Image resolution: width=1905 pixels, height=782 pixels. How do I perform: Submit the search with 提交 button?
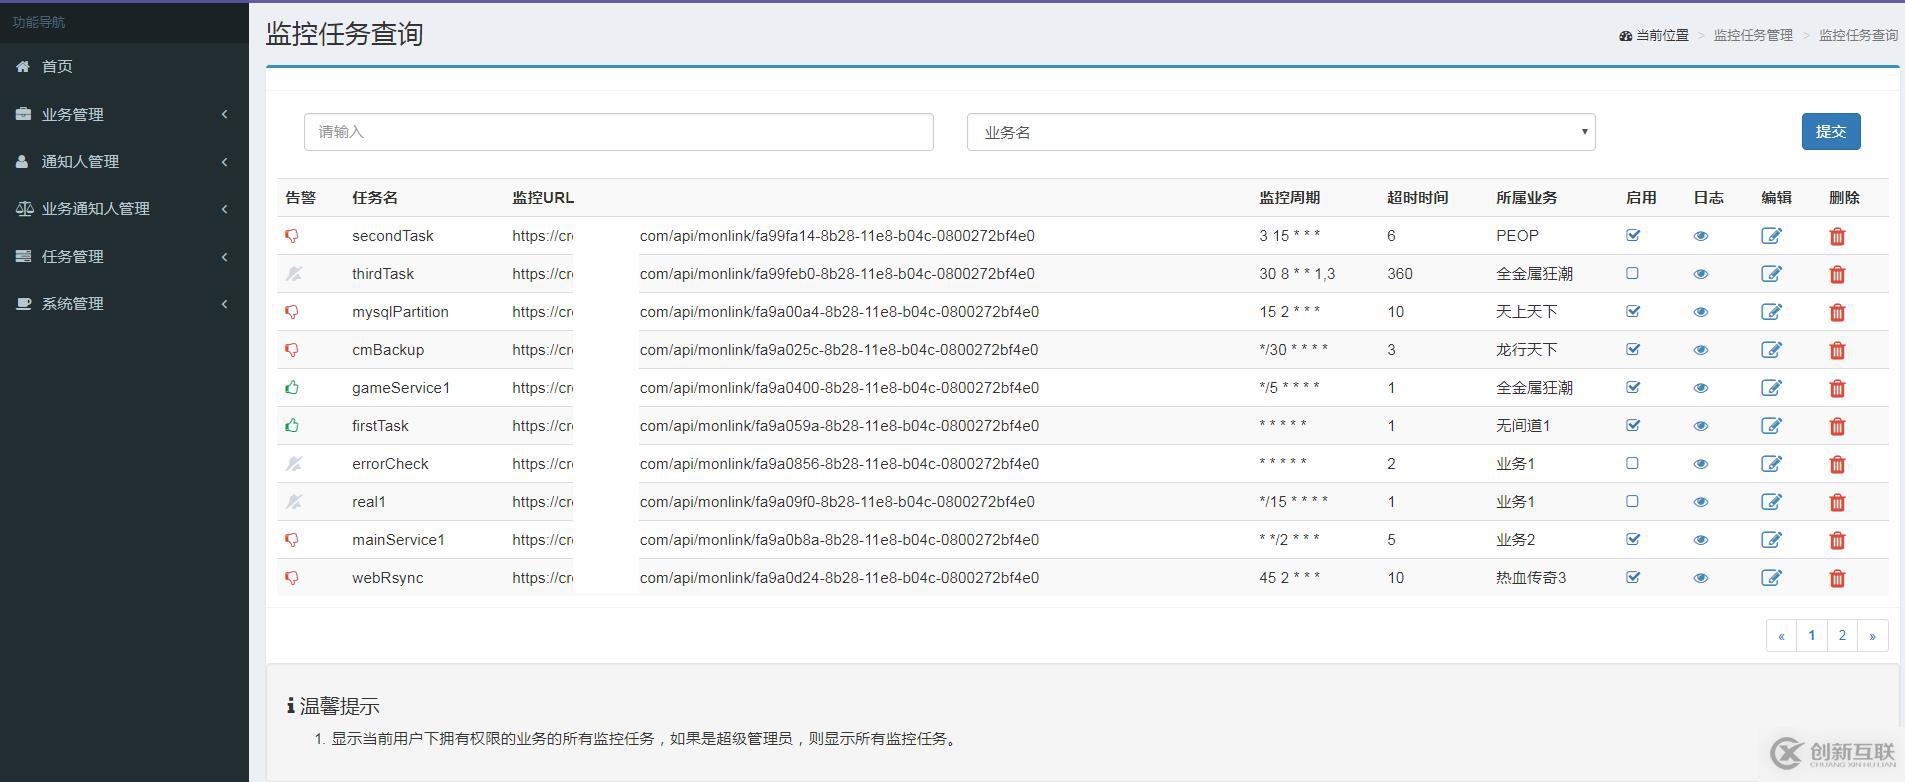[1831, 132]
